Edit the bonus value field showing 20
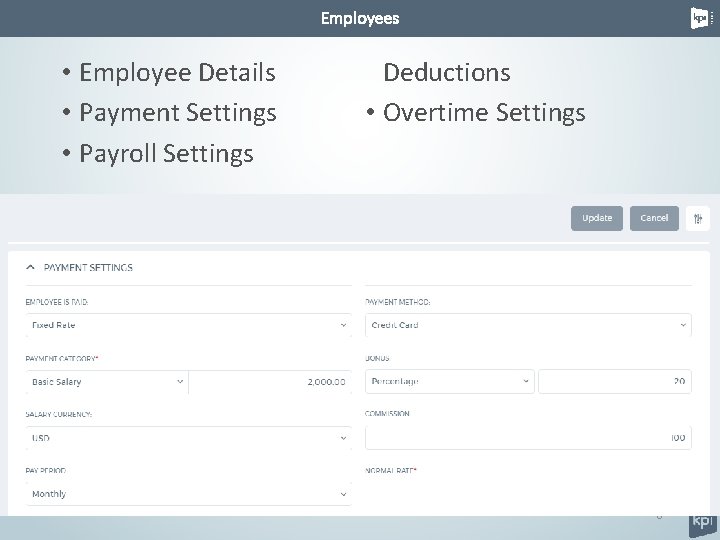720x540 pixels. coord(615,382)
